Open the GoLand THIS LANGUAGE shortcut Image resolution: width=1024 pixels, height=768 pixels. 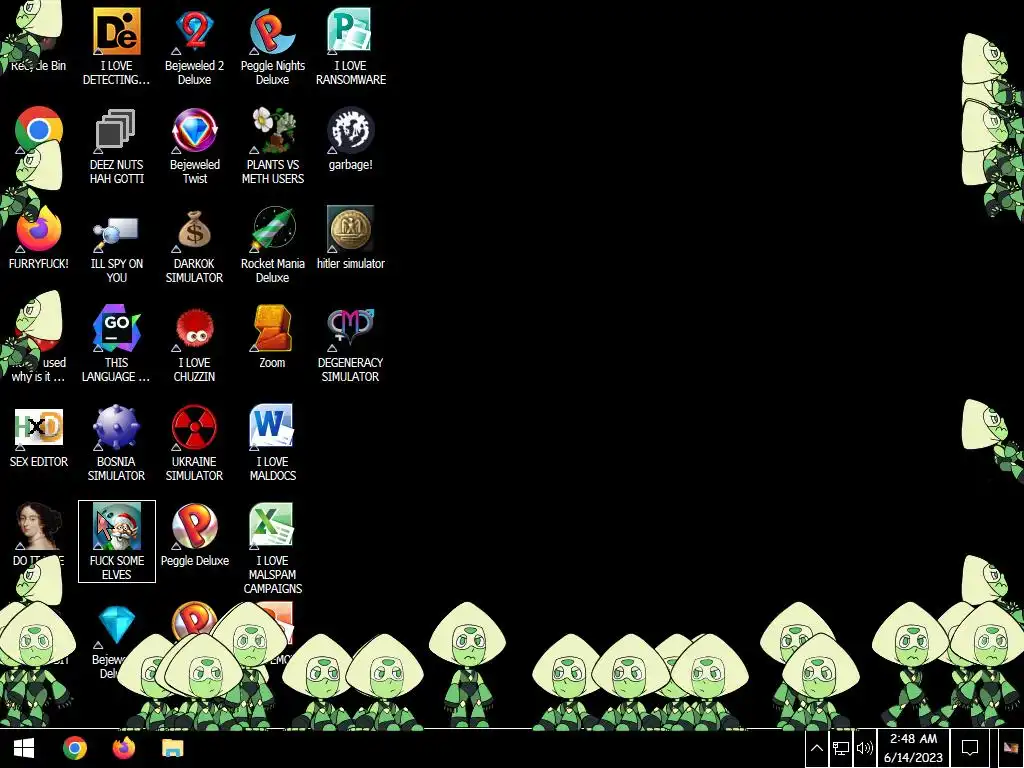pyautogui.click(x=116, y=327)
